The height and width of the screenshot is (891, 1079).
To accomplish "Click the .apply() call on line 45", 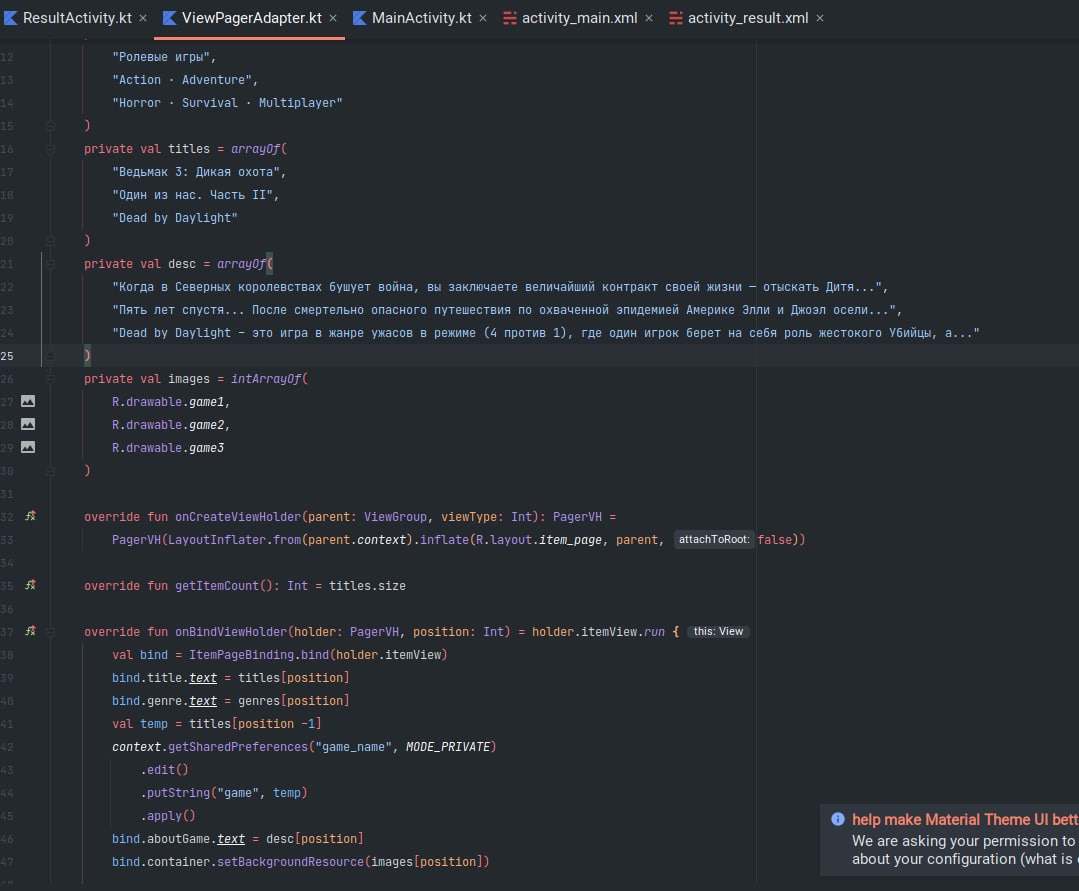I will coord(168,816).
